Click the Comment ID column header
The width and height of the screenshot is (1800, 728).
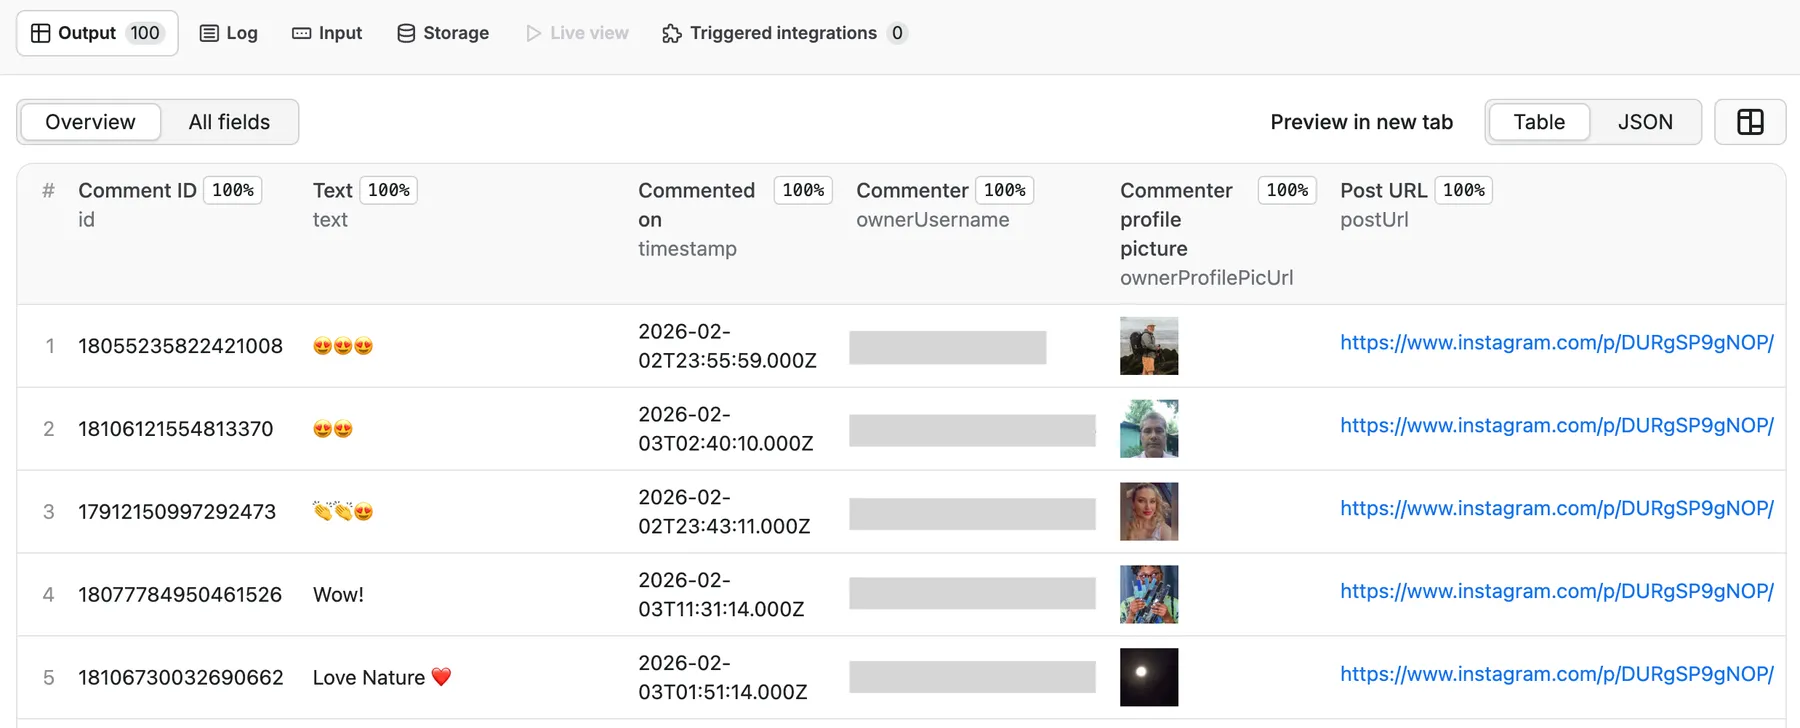[137, 190]
